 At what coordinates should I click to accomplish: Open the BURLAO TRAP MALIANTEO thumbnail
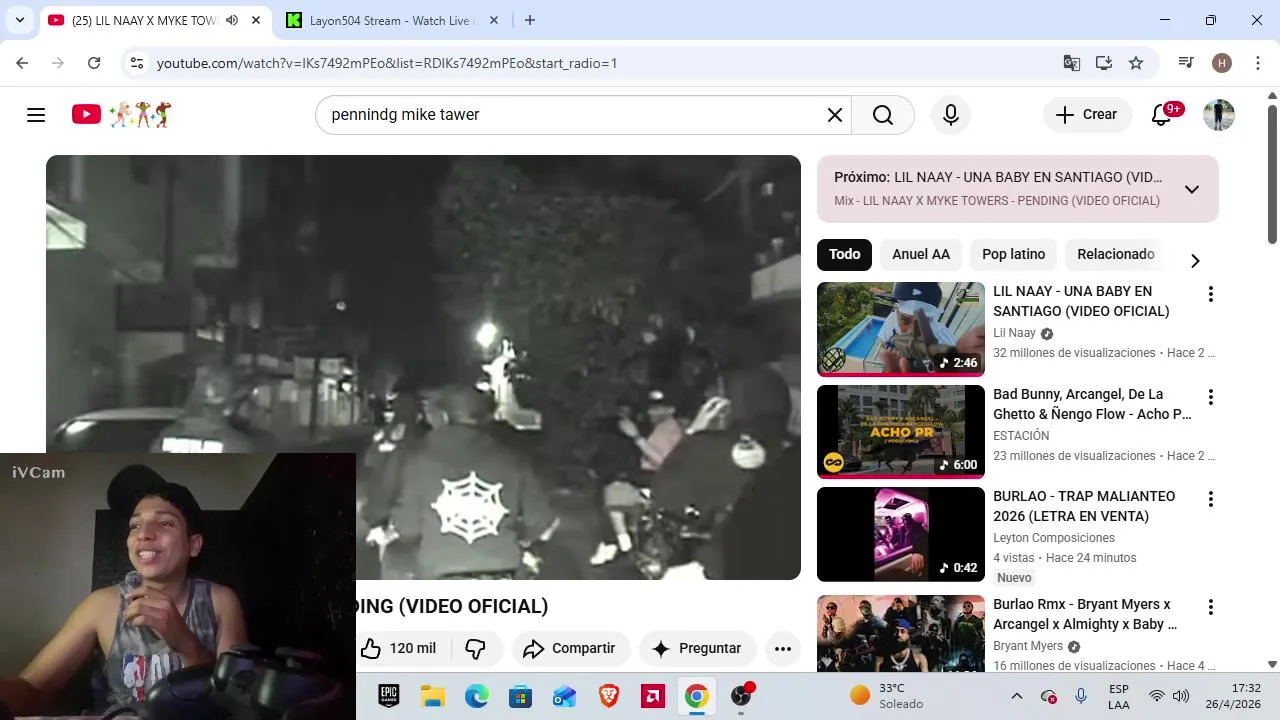pos(901,534)
